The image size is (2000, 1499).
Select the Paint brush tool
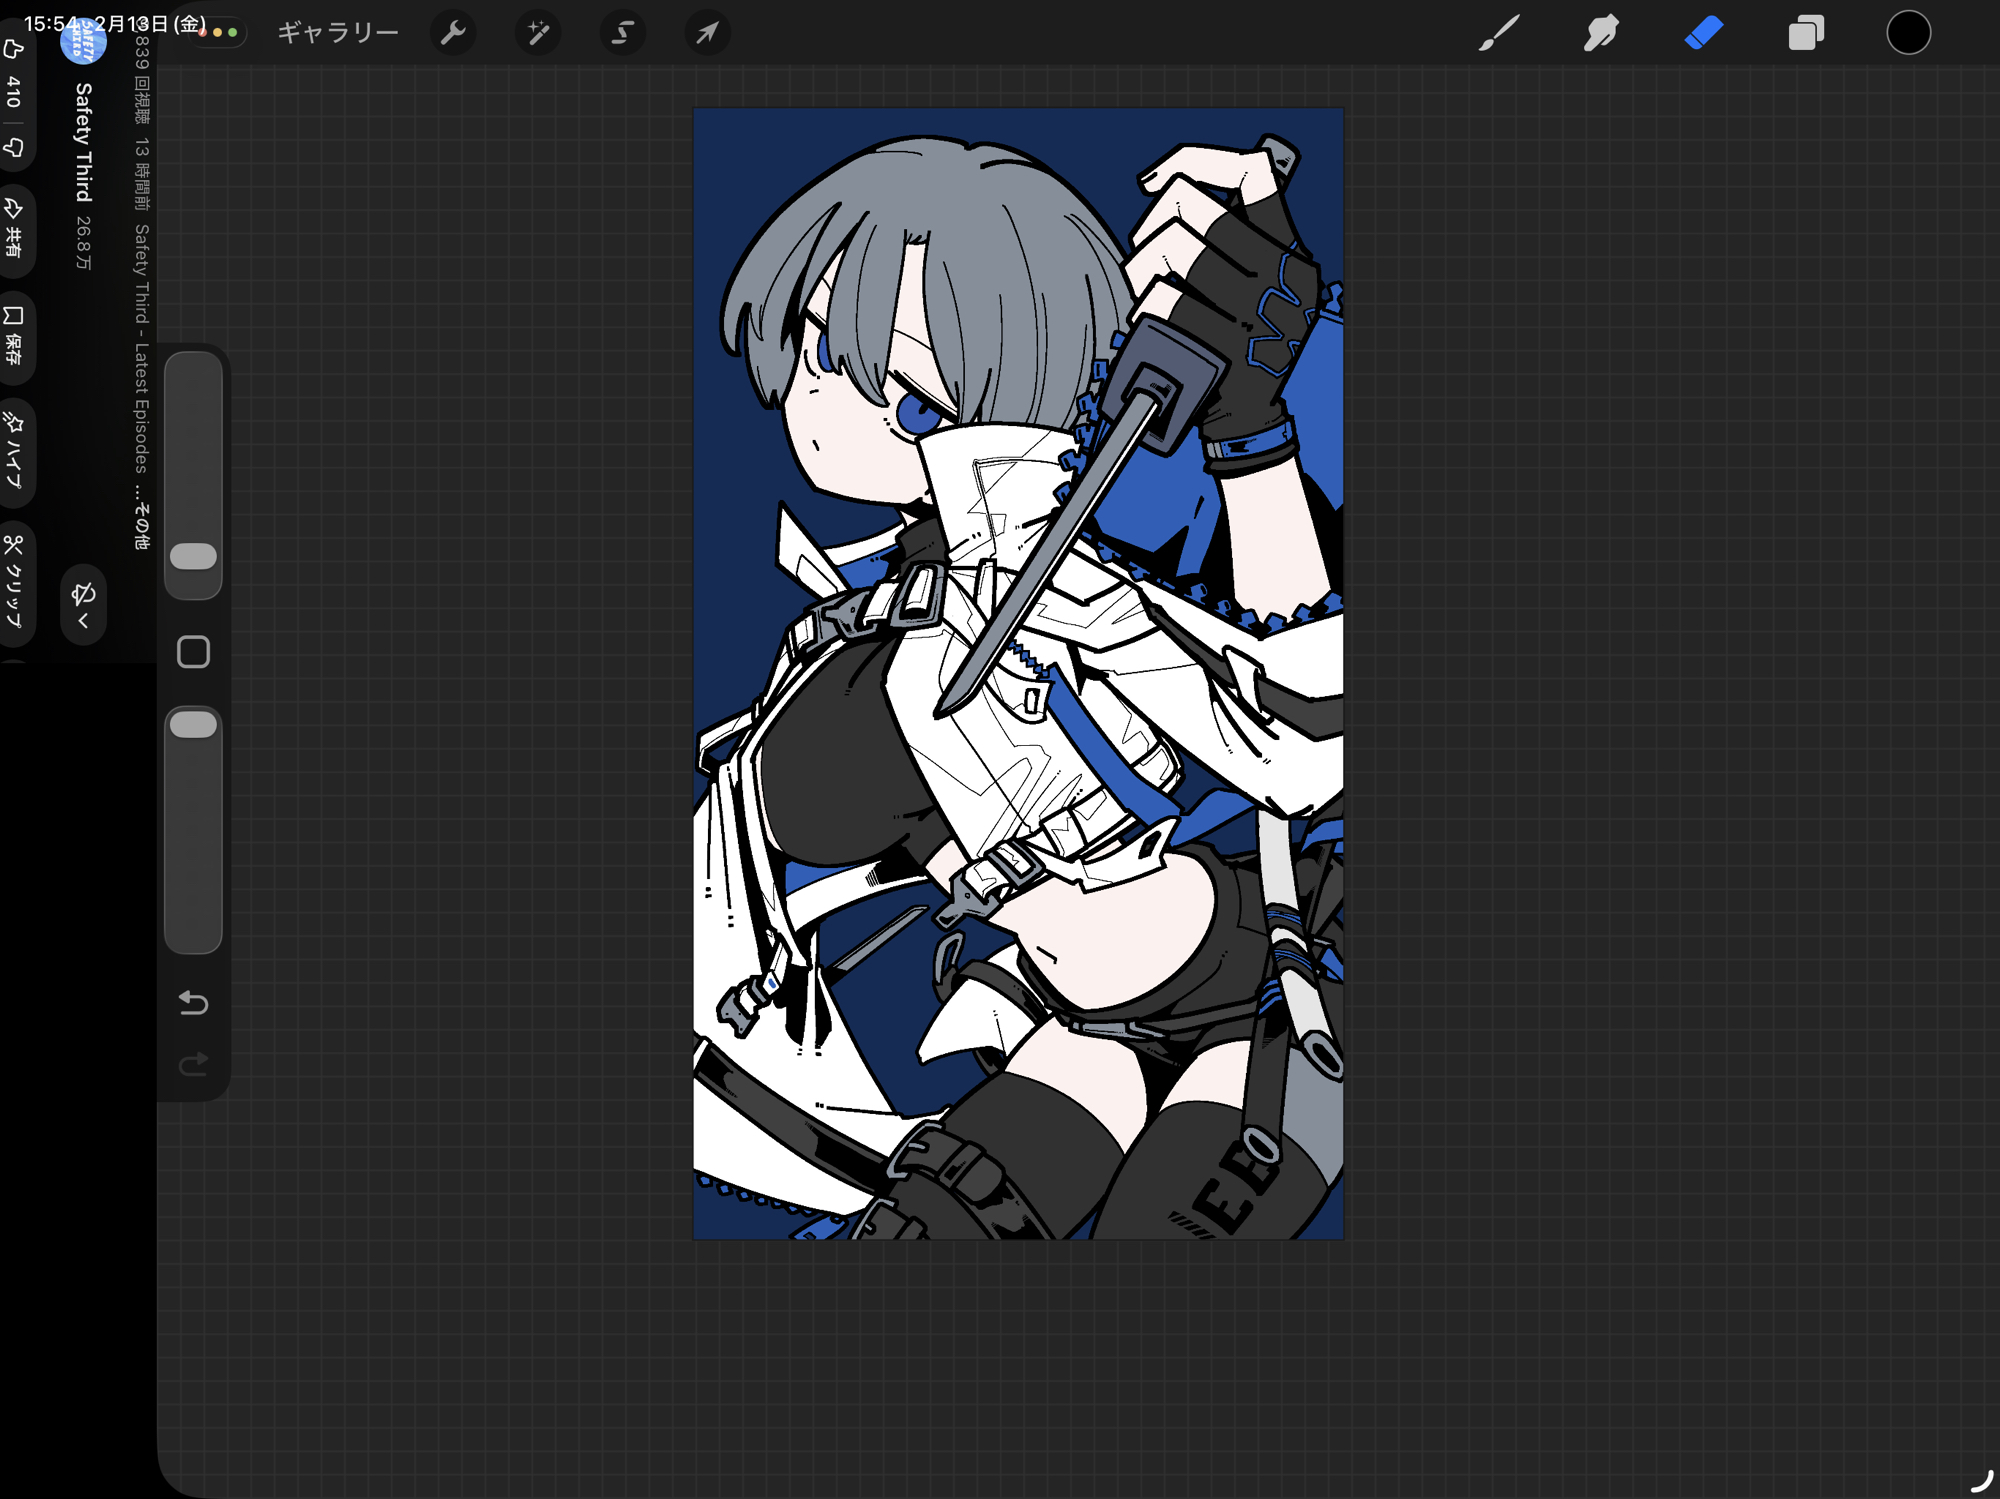click(x=1499, y=33)
